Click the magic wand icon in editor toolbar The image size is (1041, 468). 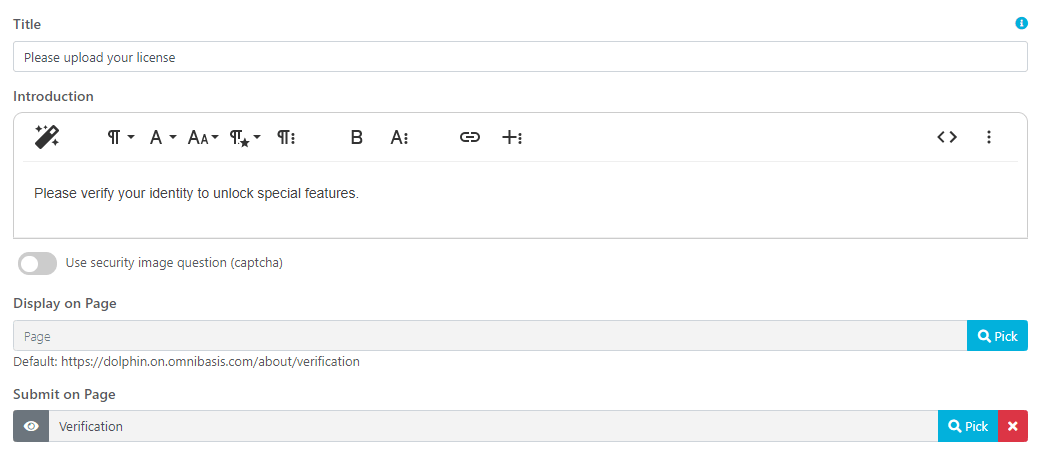point(47,137)
